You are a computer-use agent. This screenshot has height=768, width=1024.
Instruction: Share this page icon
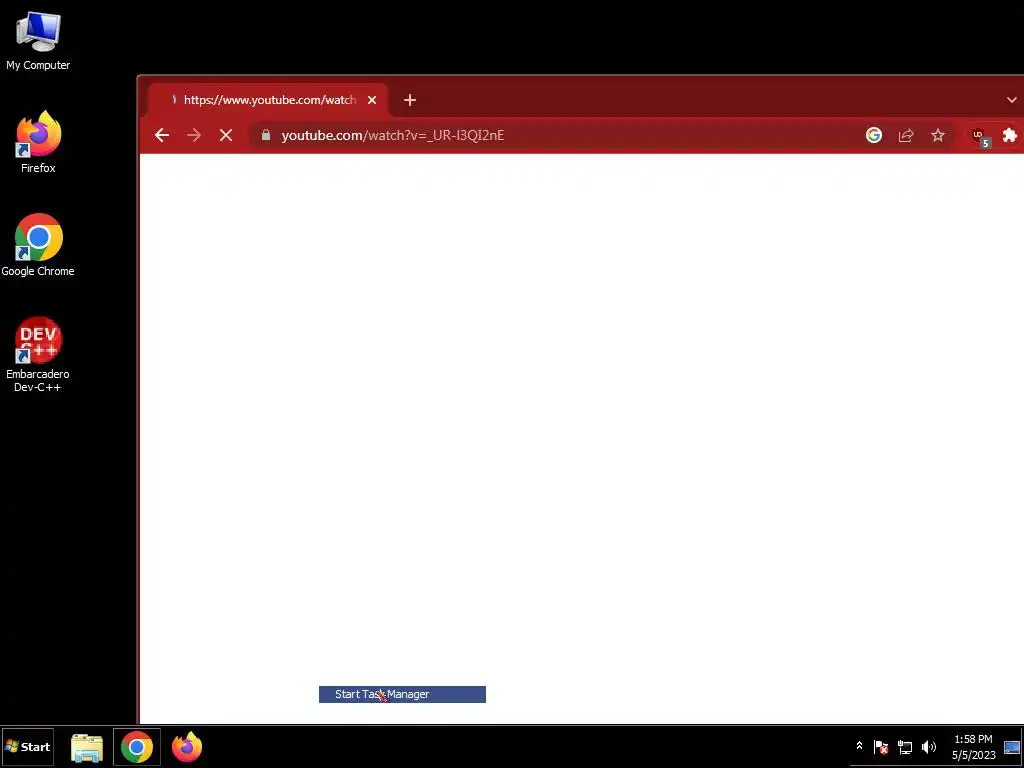pos(906,135)
